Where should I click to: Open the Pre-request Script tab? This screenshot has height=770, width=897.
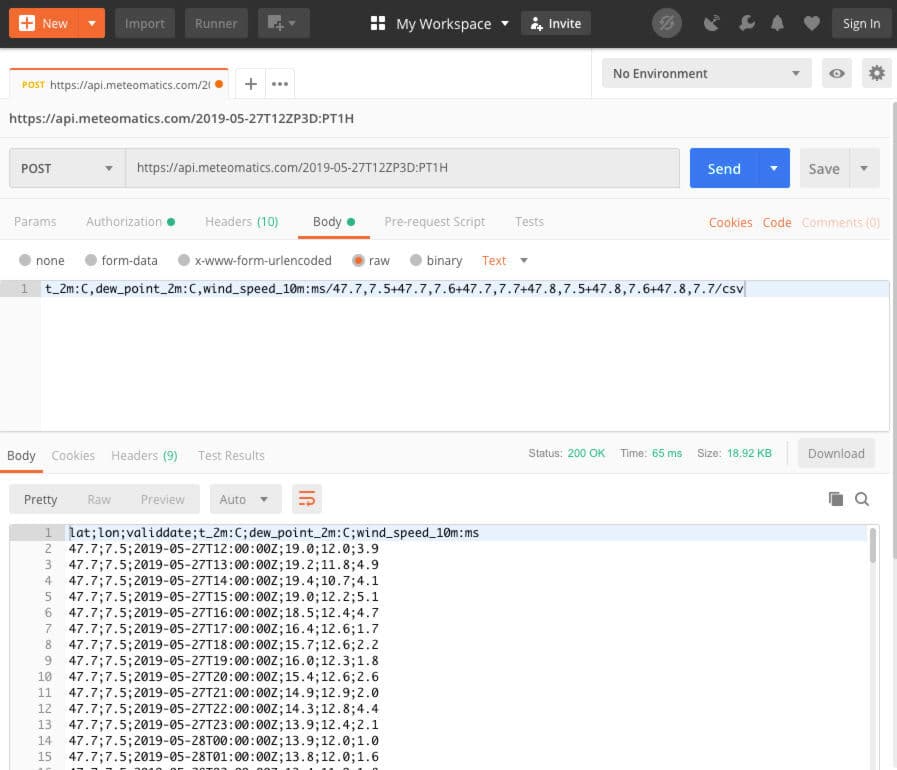tap(434, 221)
